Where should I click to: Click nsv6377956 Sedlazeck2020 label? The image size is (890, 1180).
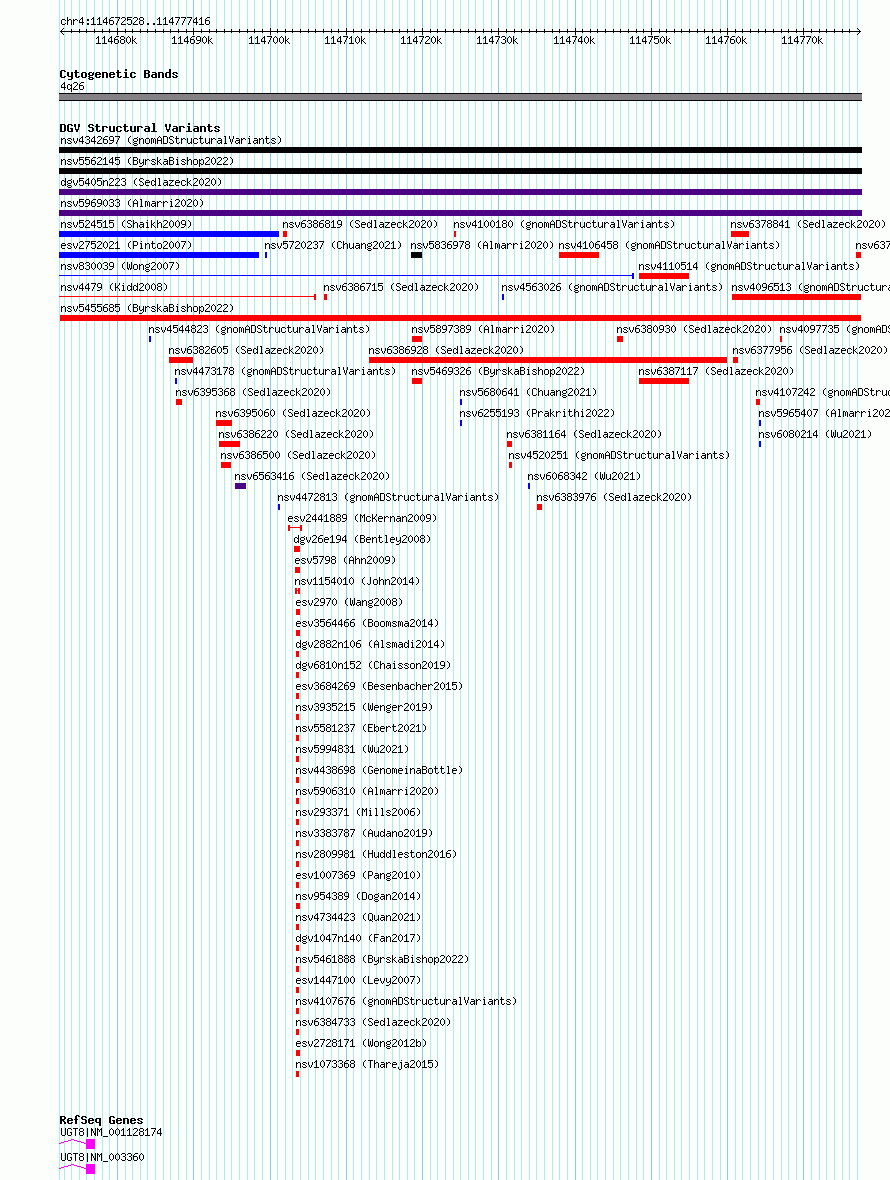click(810, 351)
